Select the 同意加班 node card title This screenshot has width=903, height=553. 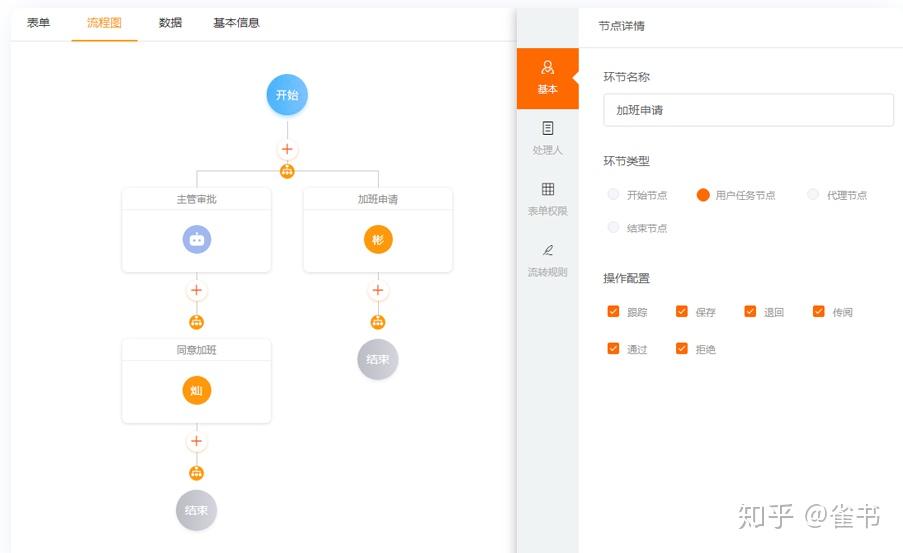click(x=196, y=350)
